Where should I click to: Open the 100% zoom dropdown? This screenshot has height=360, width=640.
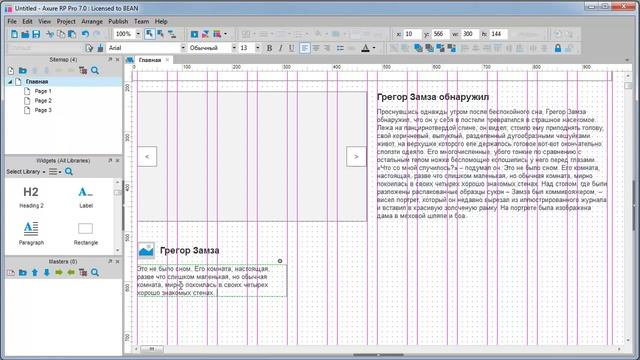138,34
